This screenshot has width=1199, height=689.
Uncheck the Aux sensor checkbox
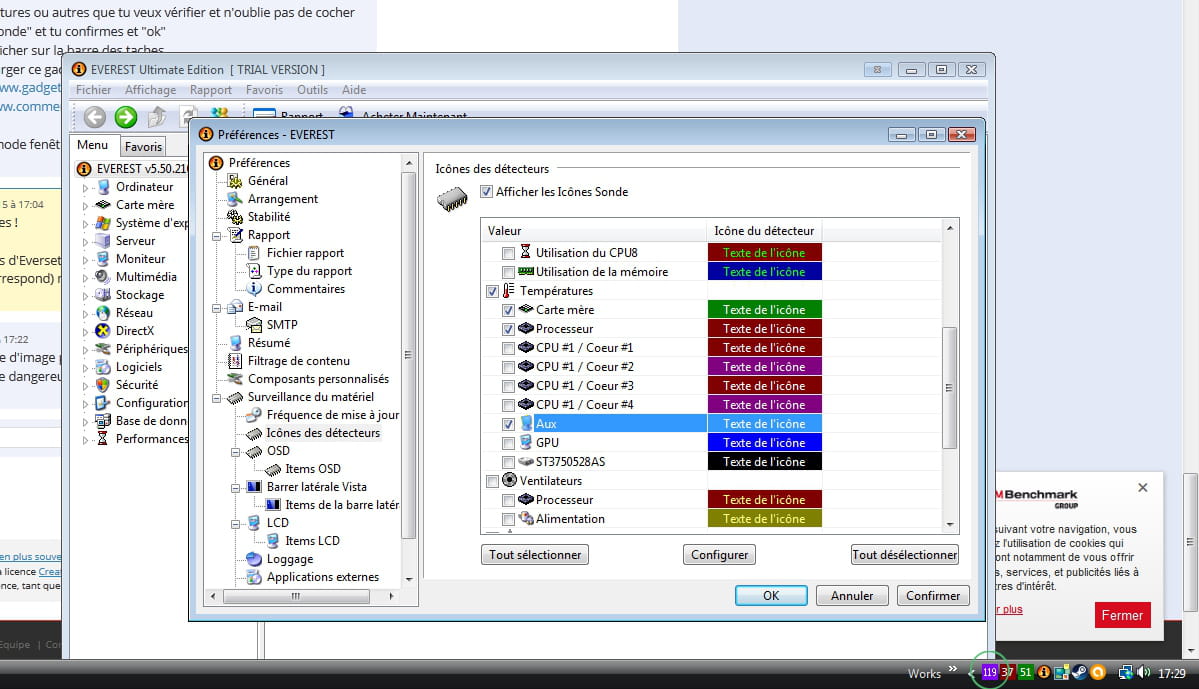(x=508, y=424)
